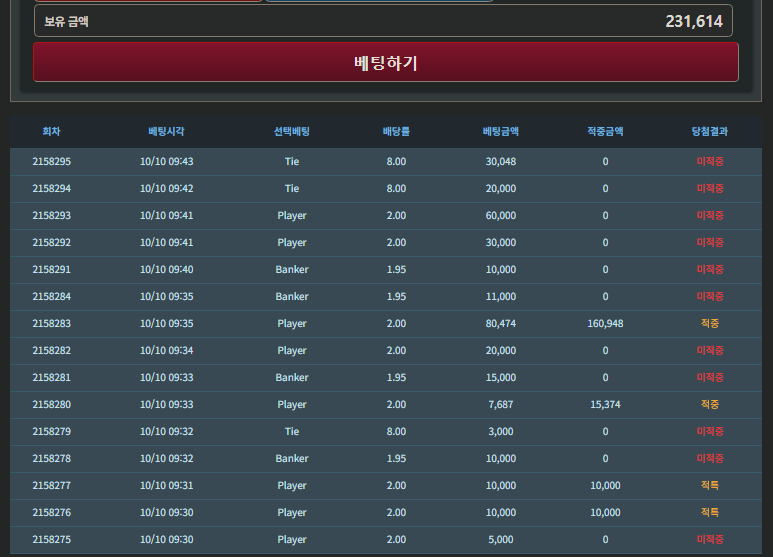Click 적중 result in row 2158280
Screen dimensions: 773x557
coord(710,405)
